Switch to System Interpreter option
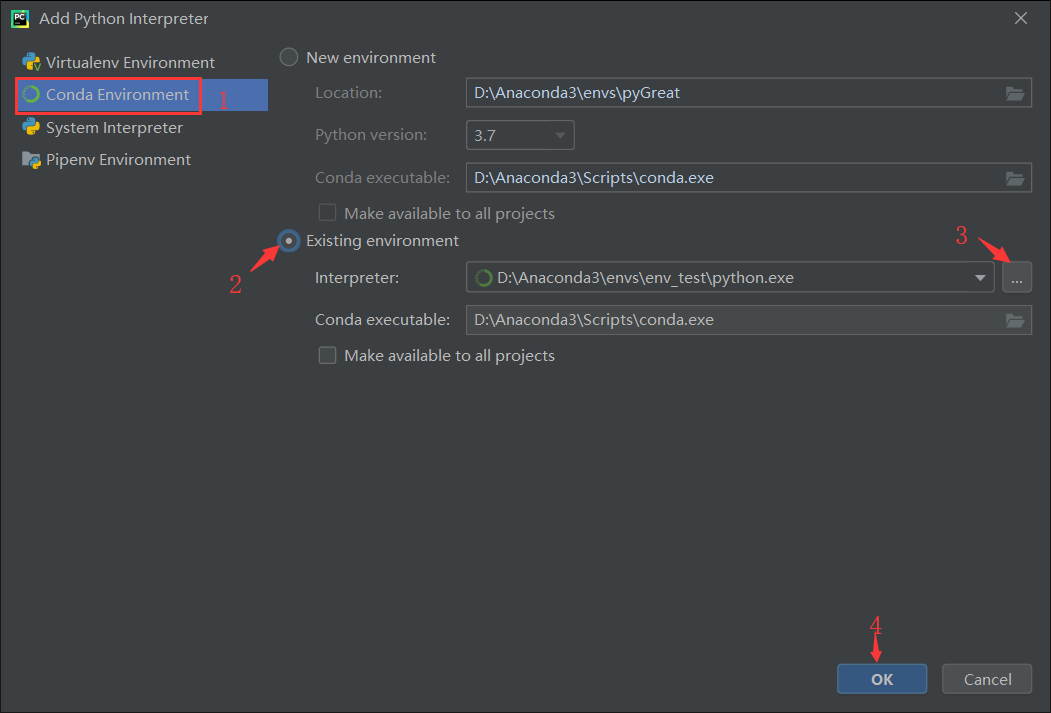Screen dimensions: 1051x713 pyautogui.click(x=114, y=127)
